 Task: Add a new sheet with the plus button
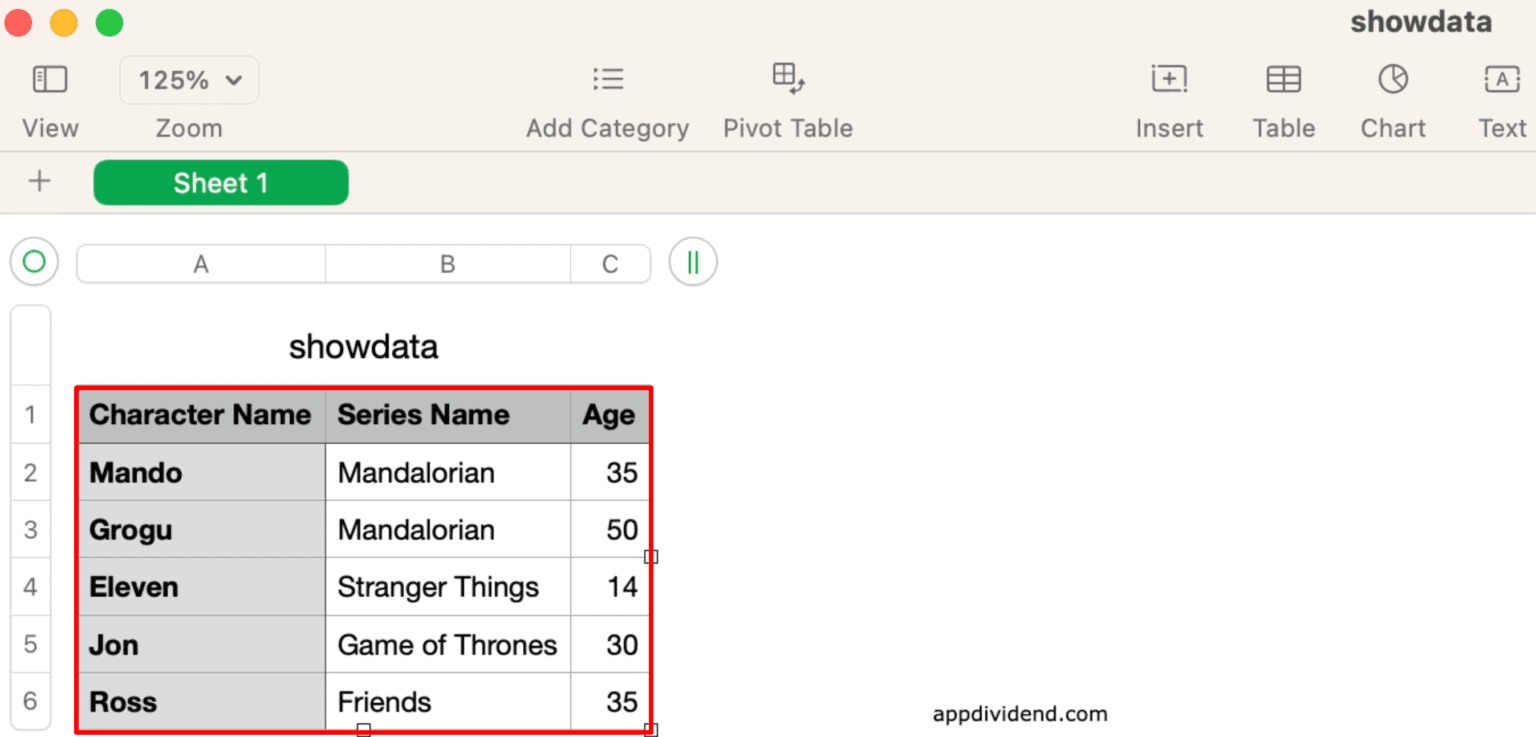pos(38,182)
